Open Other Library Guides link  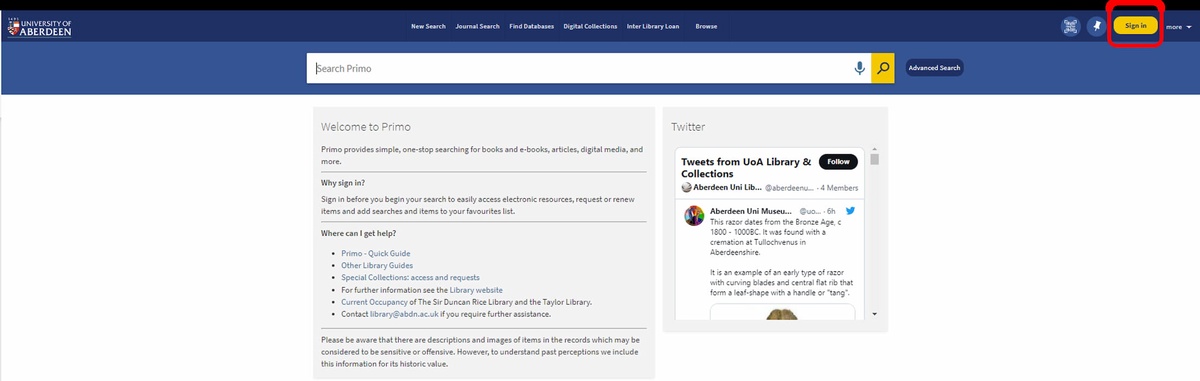pyautogui.click(x=377, y=265)
